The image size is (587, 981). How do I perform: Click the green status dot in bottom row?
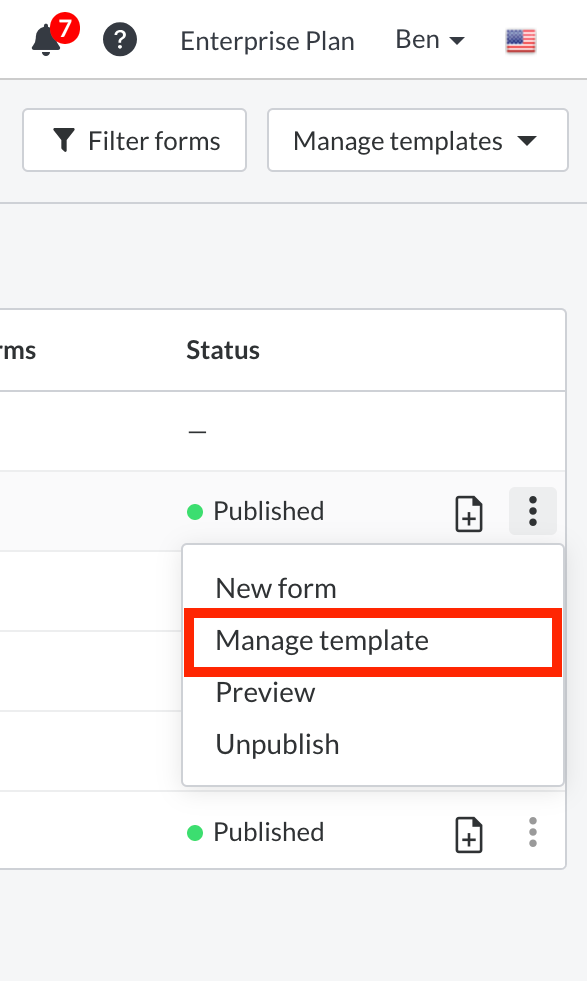195,833
